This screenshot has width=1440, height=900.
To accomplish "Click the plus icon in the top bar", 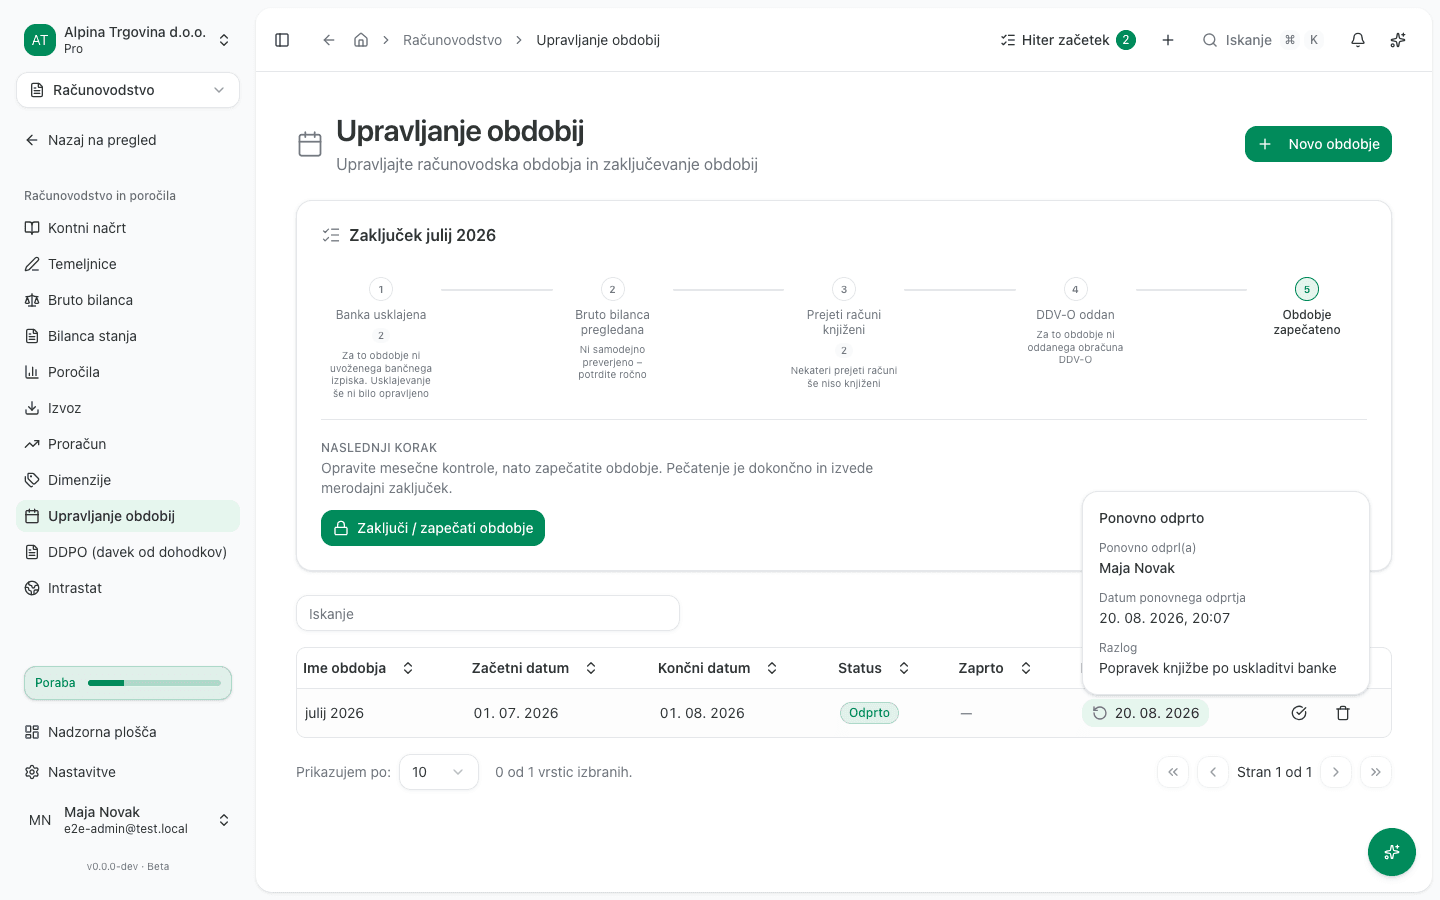I will tap(1168, 40).
